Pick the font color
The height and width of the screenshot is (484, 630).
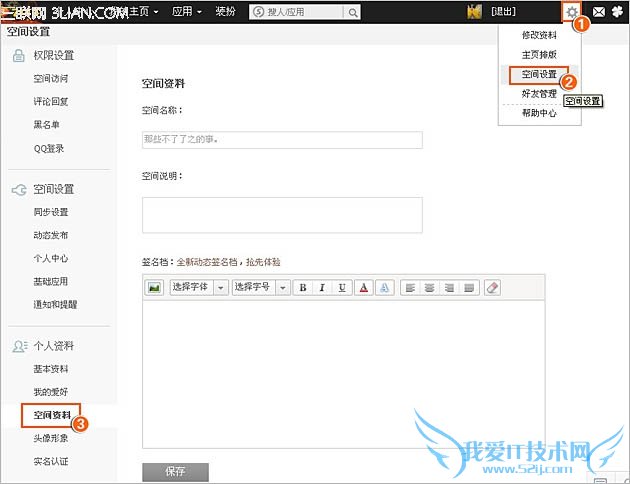[364, 288]
